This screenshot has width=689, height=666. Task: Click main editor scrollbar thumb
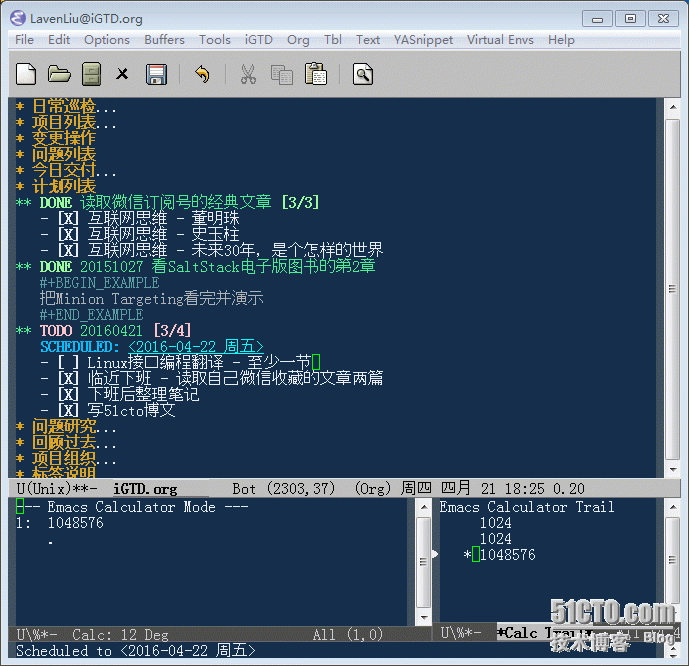[672, 289]
